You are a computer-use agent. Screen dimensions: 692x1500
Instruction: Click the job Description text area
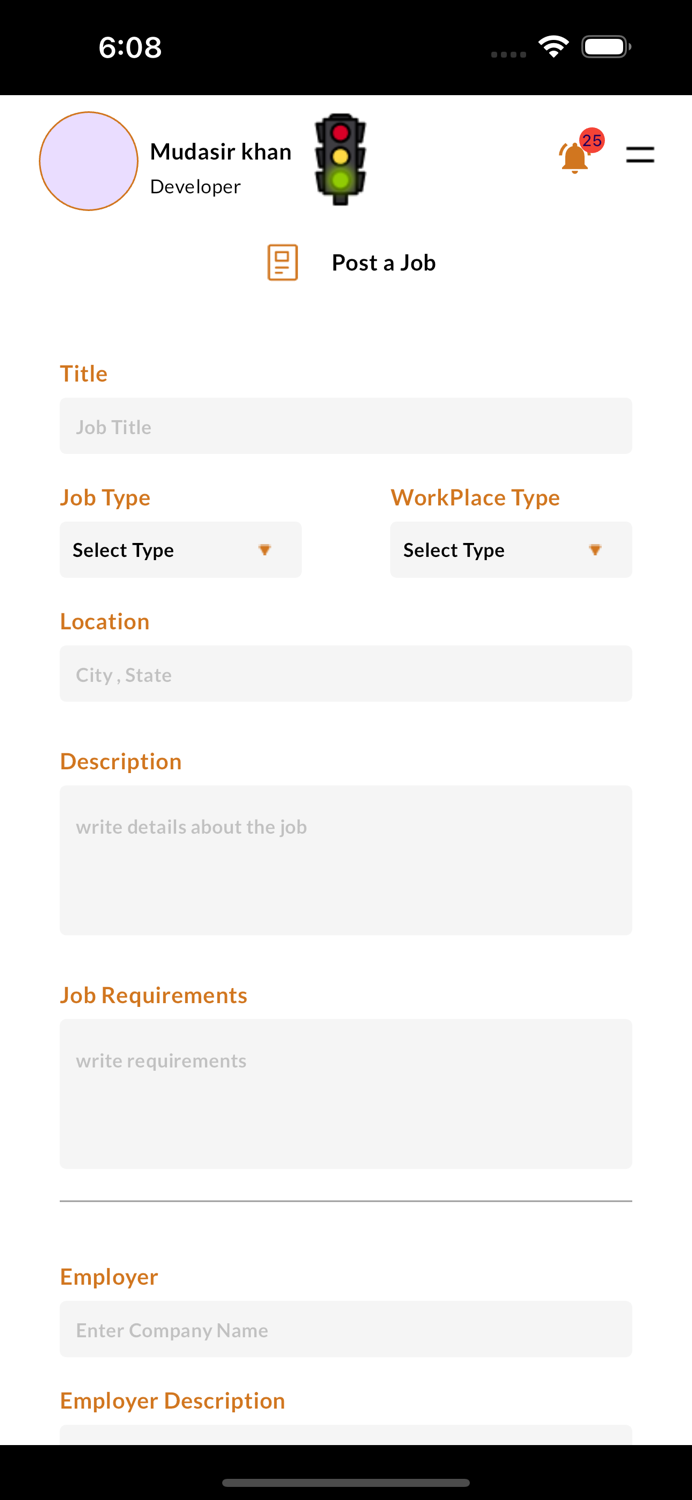click(x=346, y=859)
